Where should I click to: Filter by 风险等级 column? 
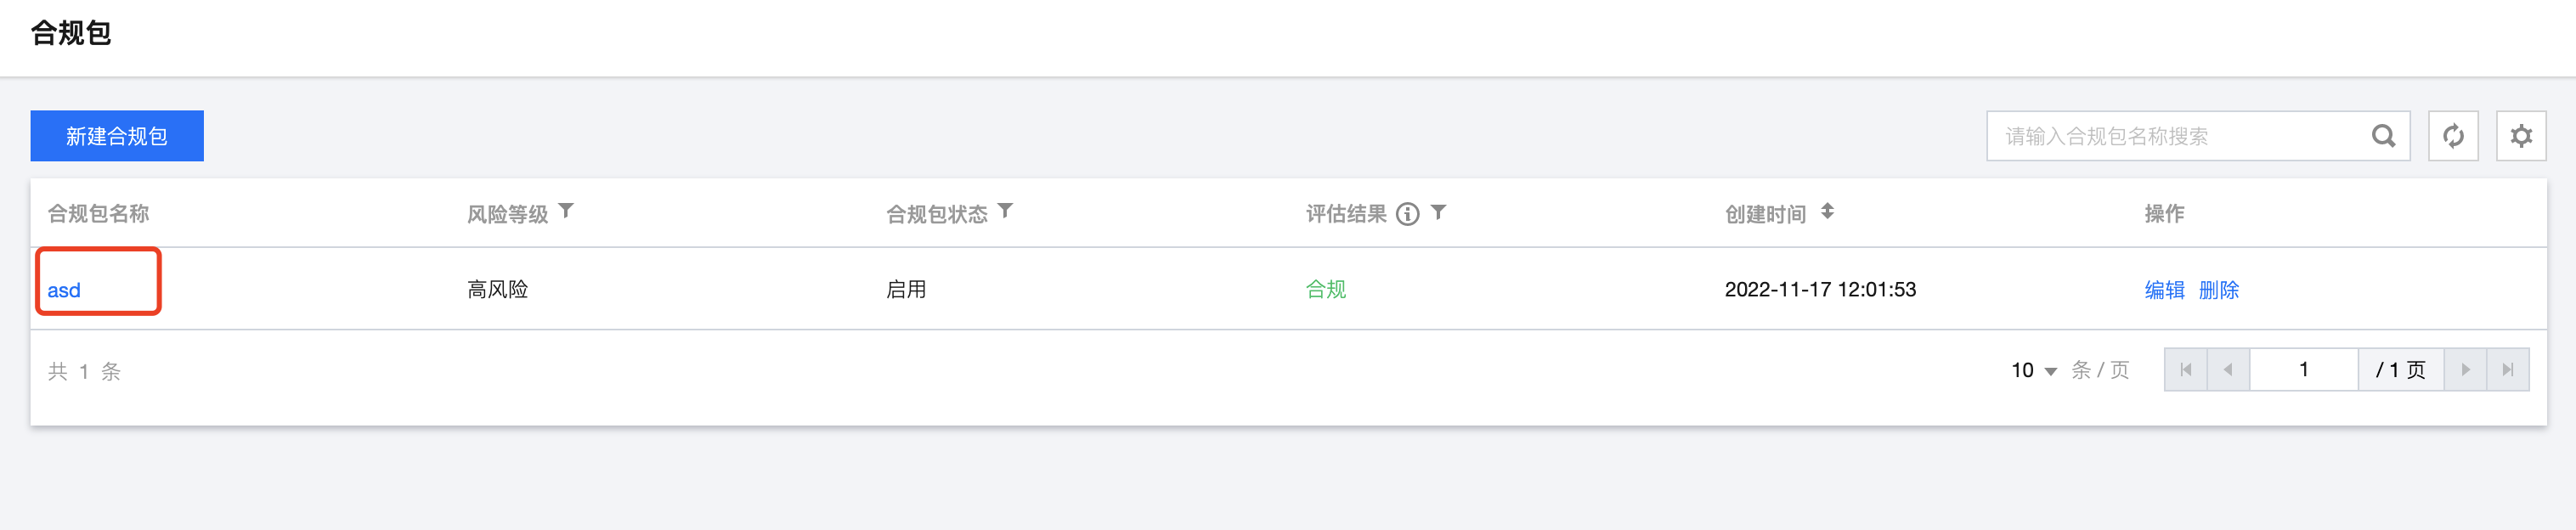pyautogui.click(x=567, y=211)
